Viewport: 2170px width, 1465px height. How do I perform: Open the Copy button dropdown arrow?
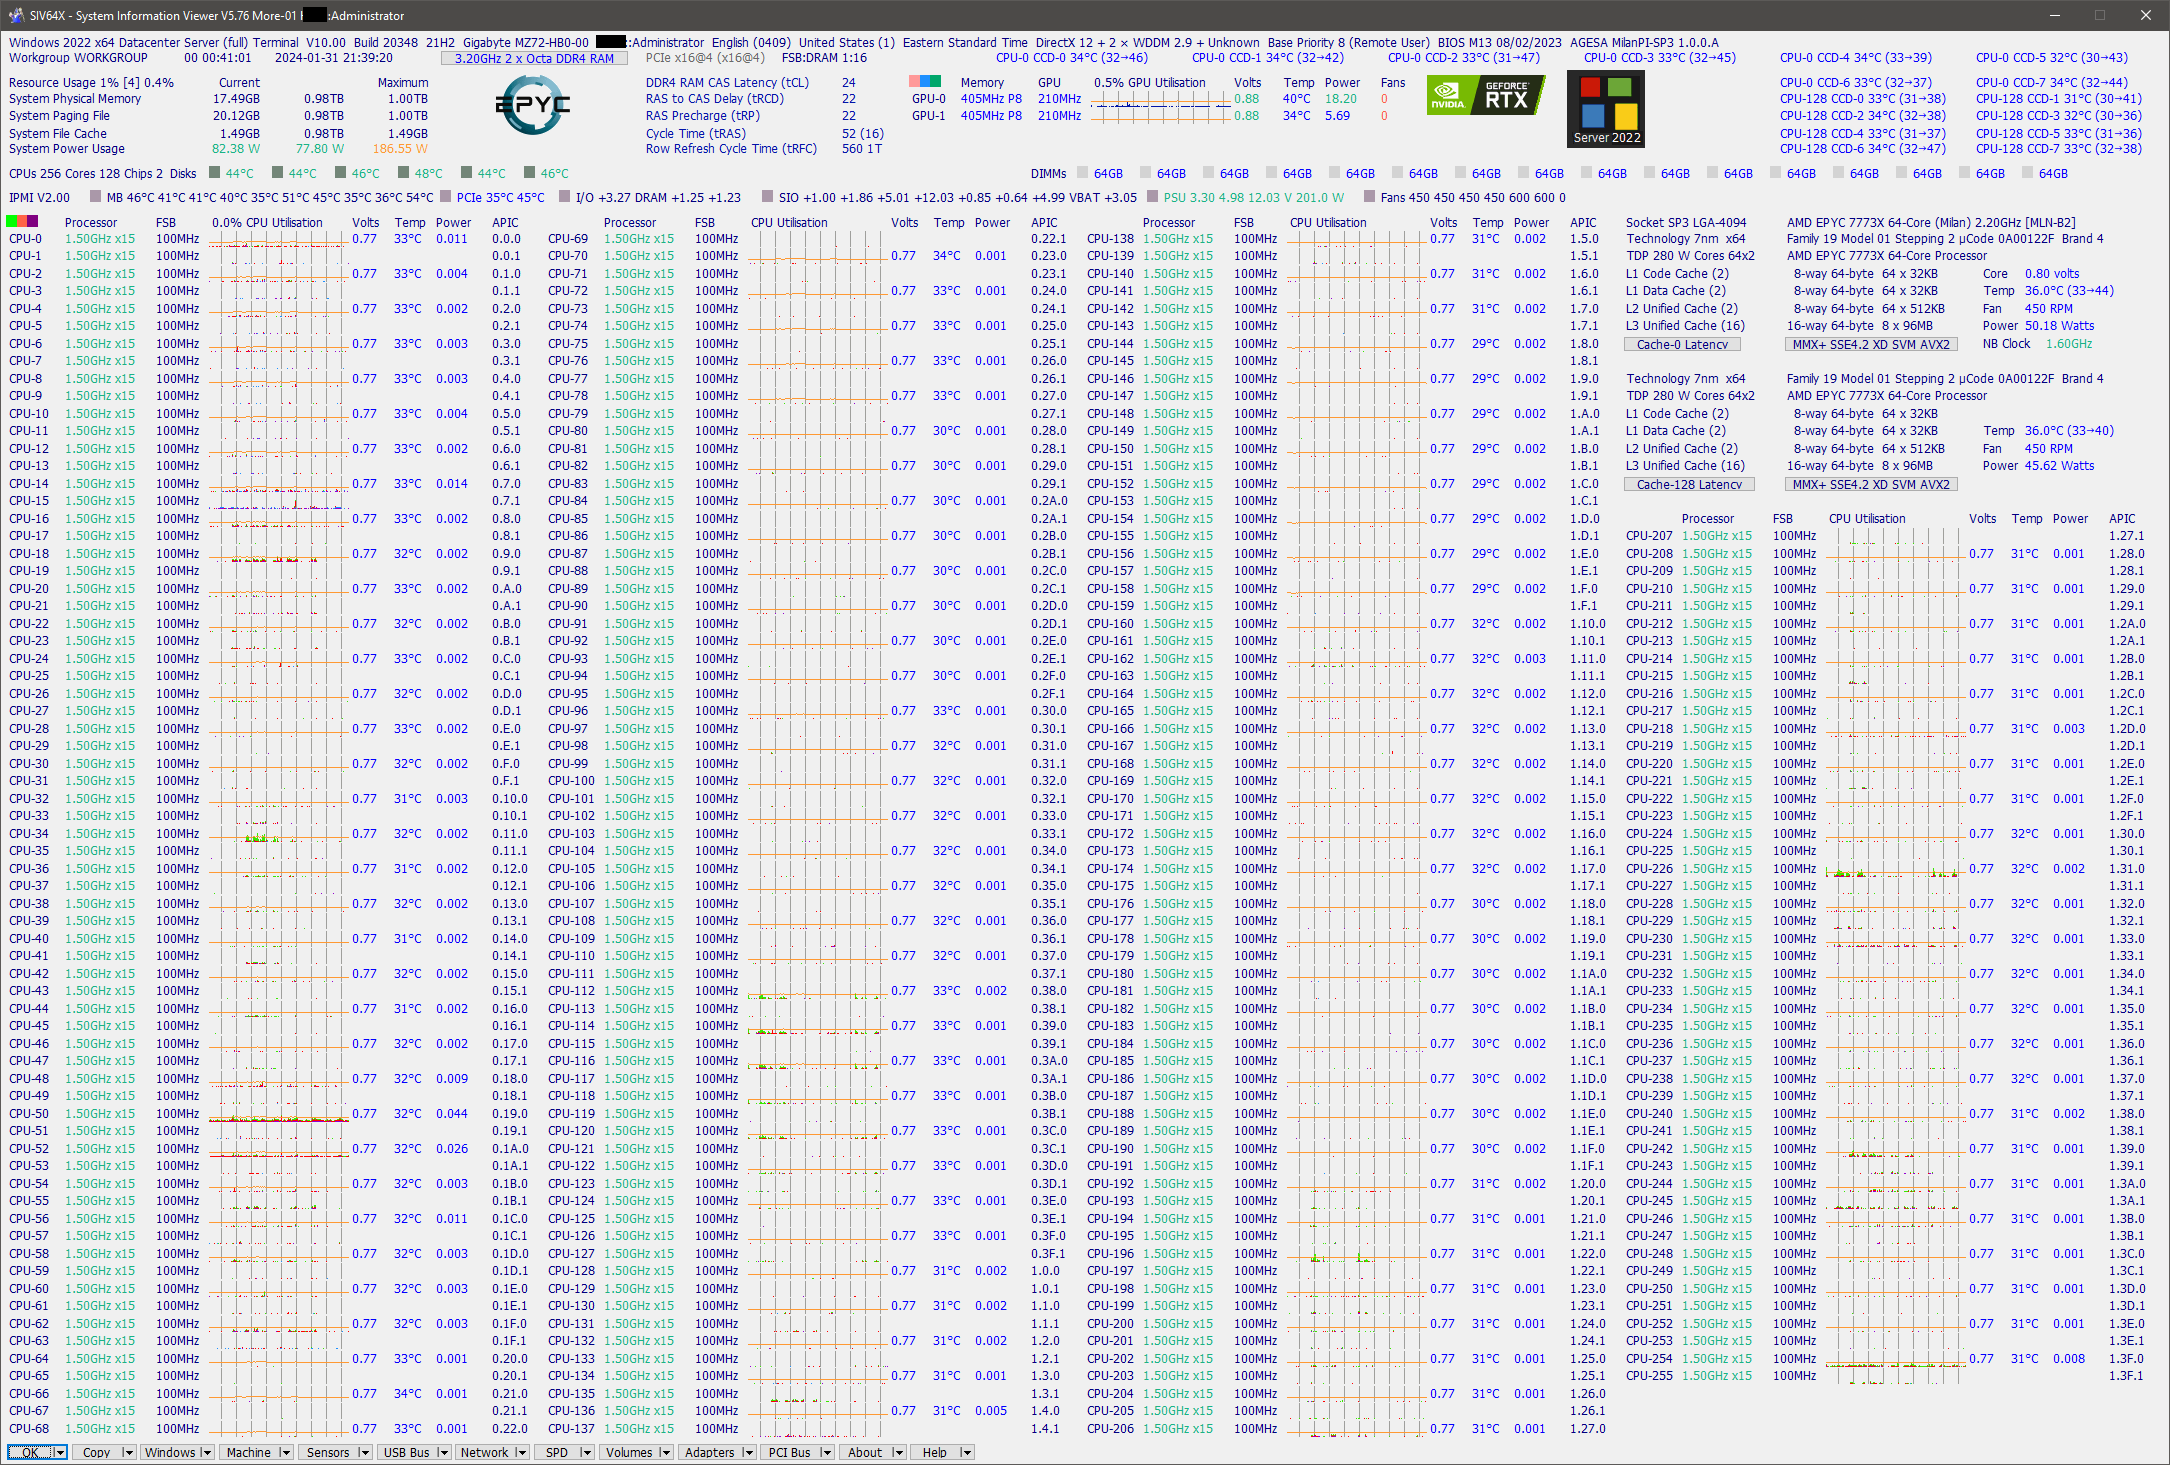click(127, 1452)
